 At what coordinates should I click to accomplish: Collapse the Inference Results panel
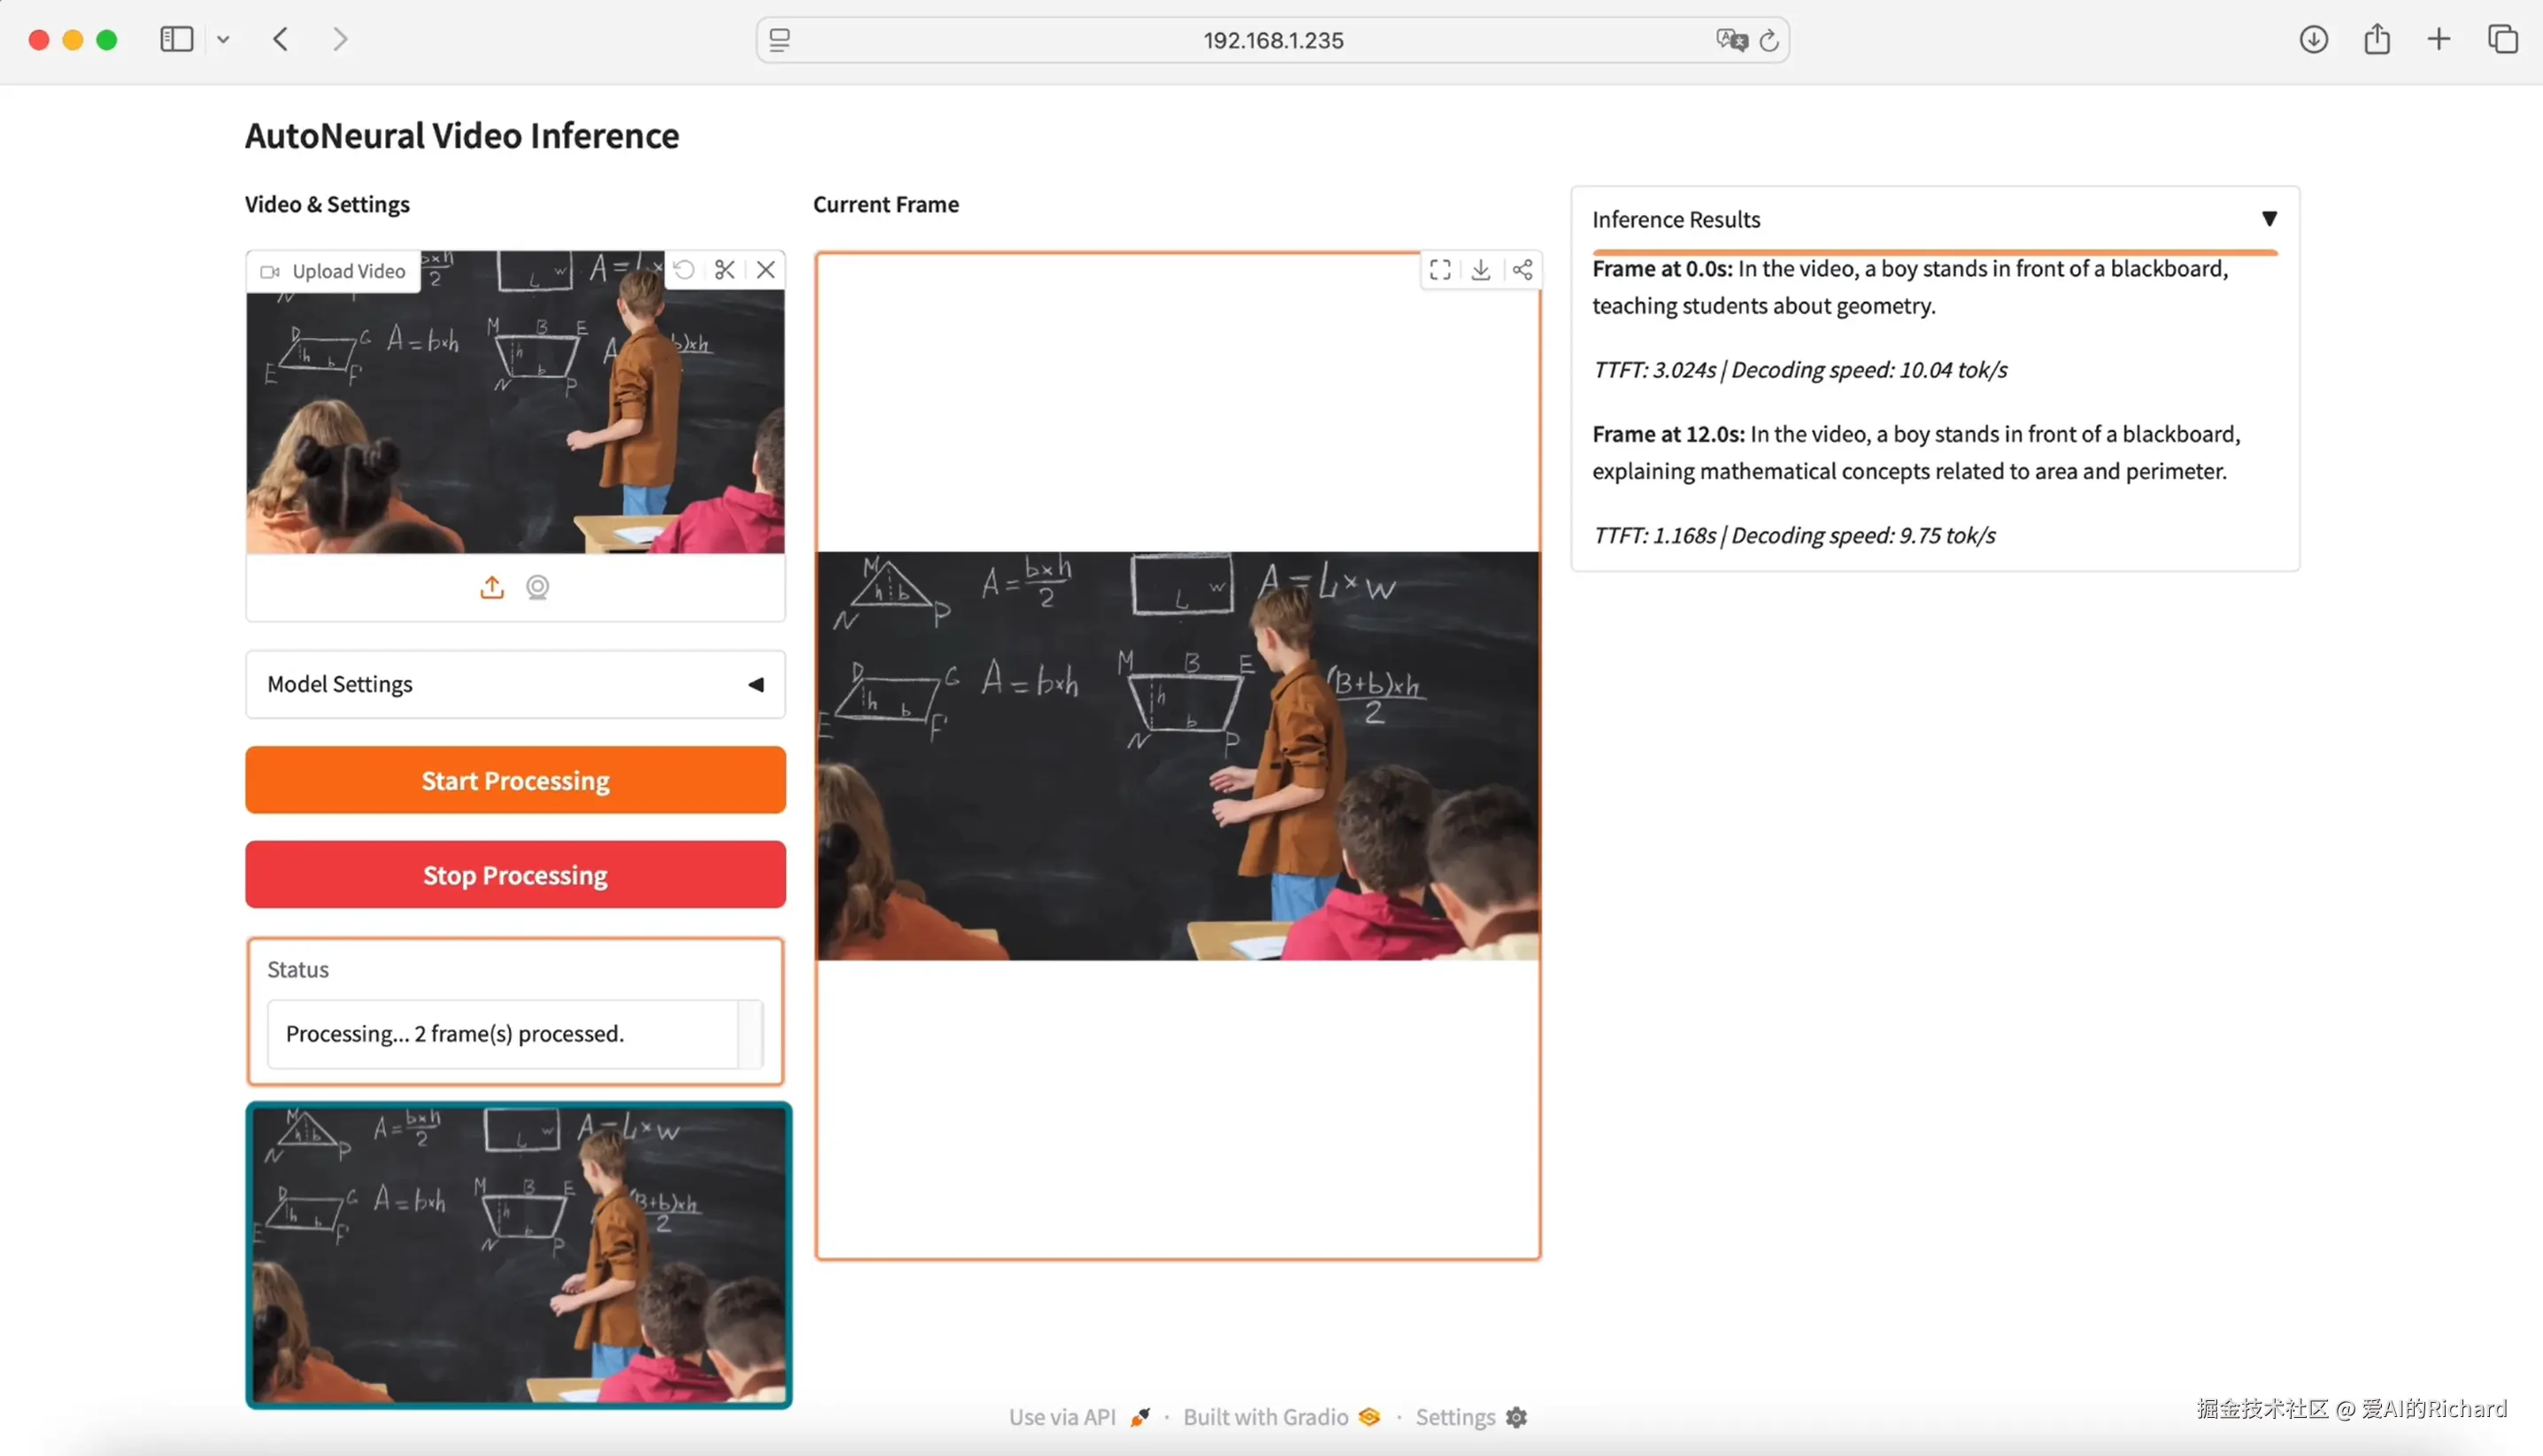2269,219
